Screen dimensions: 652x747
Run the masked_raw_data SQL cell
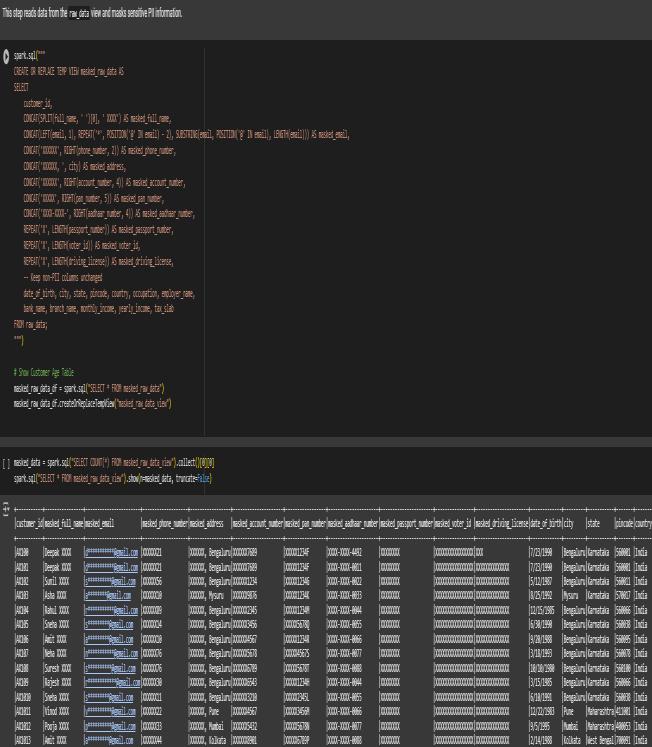pyautogui.click(x=6, y=56)
